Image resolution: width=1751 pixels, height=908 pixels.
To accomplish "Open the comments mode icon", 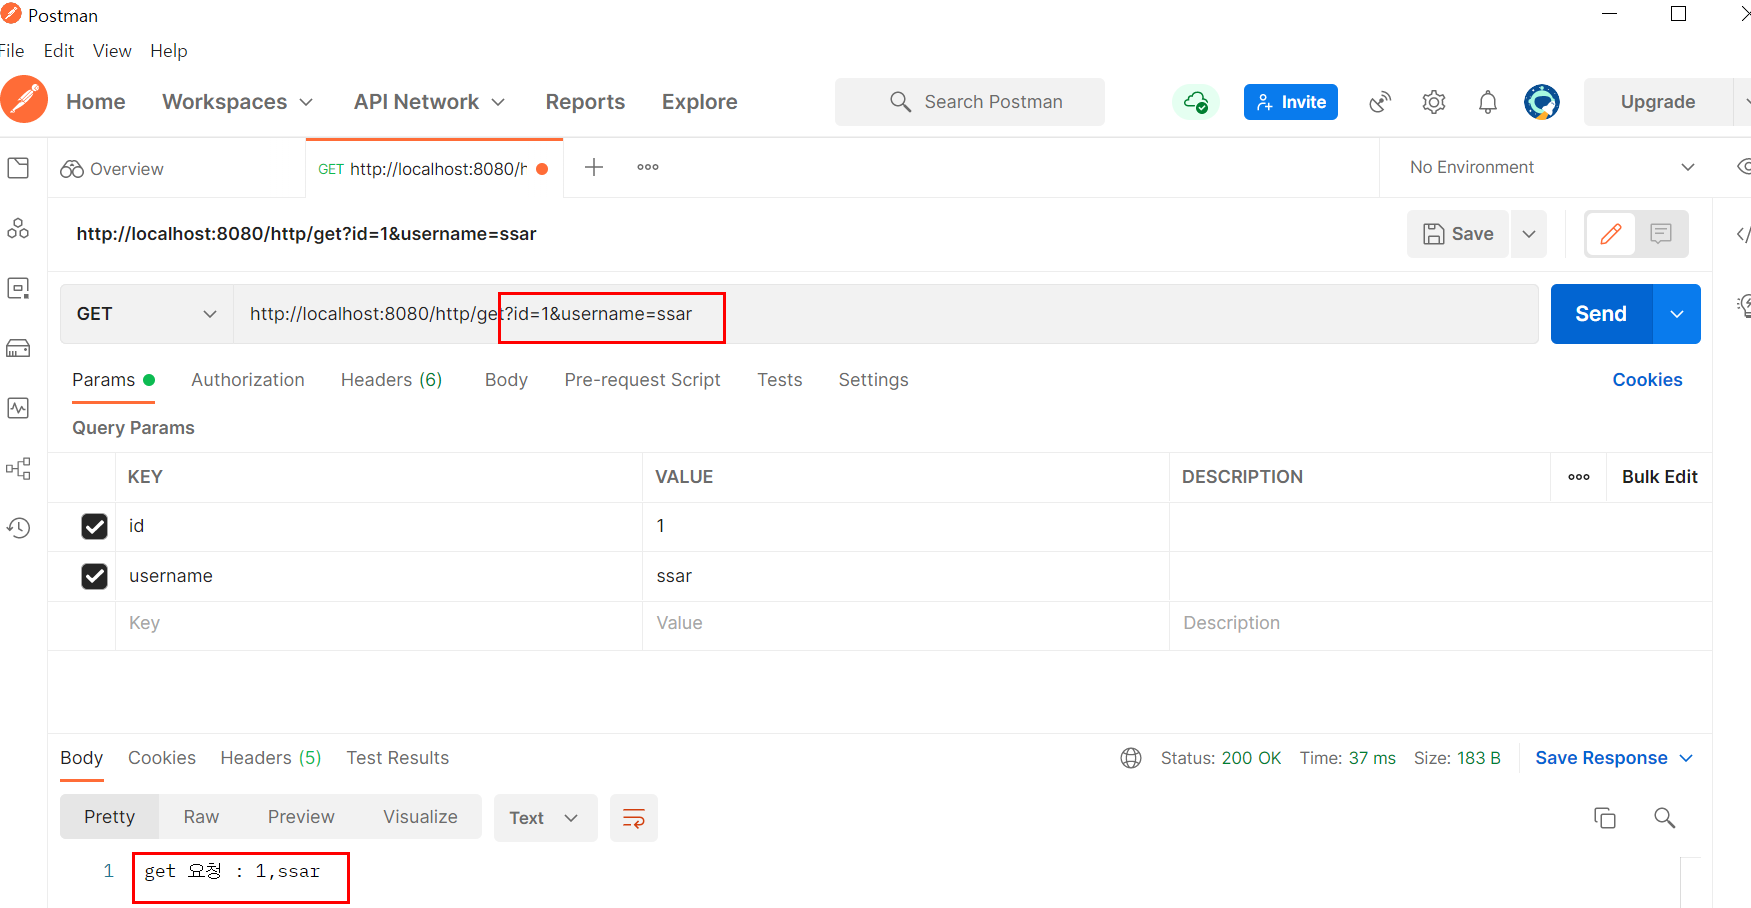I will click(1661, 234).
